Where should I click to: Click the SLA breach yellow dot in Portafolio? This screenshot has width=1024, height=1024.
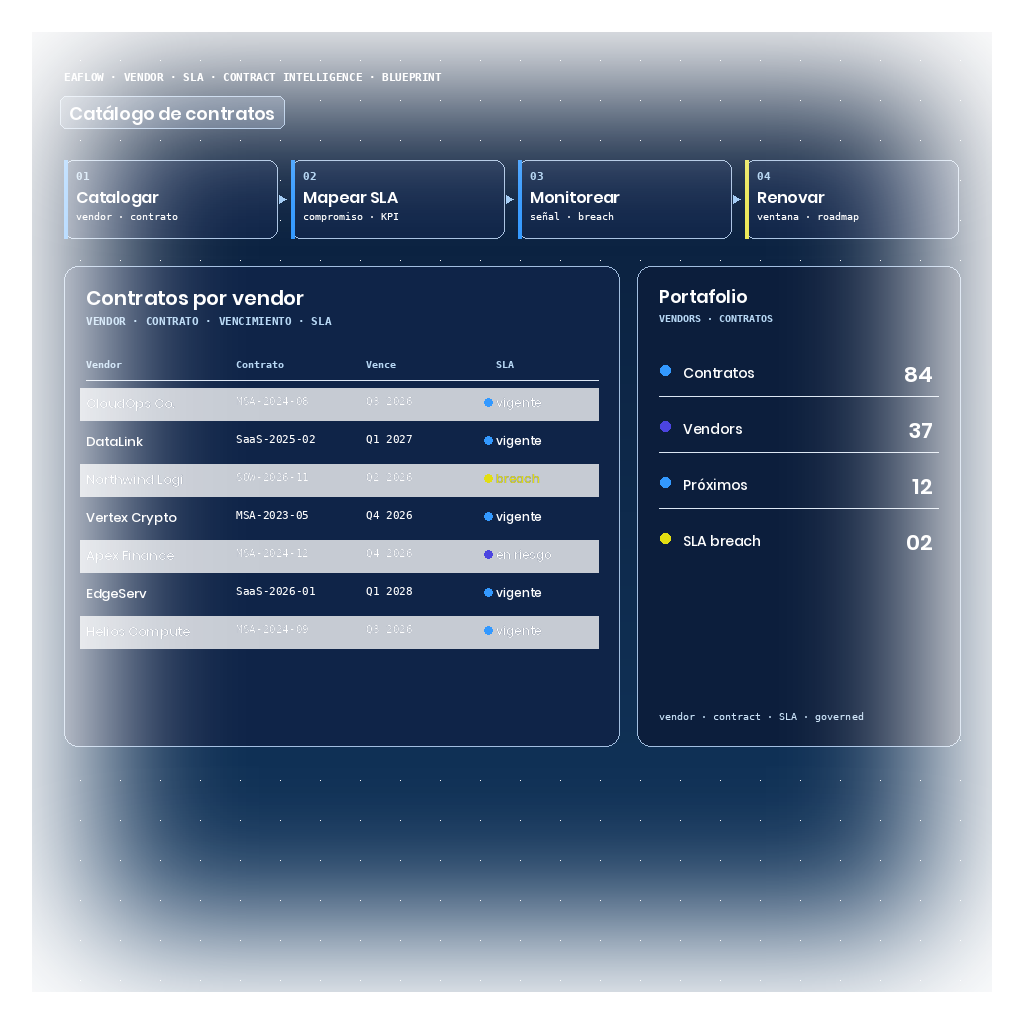(665, 539)
